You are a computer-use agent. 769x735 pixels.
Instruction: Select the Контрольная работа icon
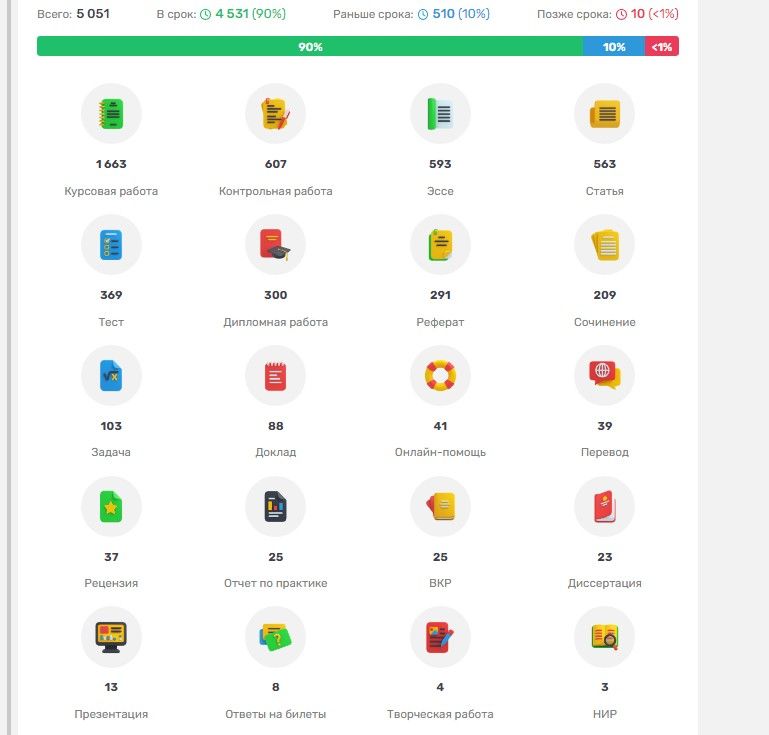[x=275, y=114]
